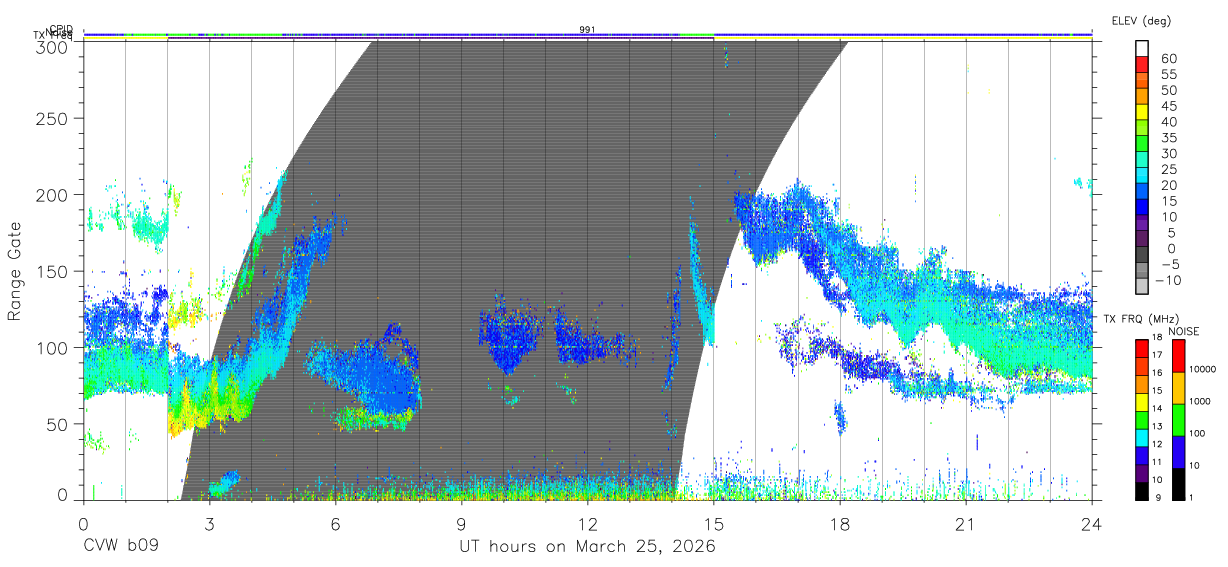
Task: Click the 'CVW b09' radar label
Action: pos(120,547)
